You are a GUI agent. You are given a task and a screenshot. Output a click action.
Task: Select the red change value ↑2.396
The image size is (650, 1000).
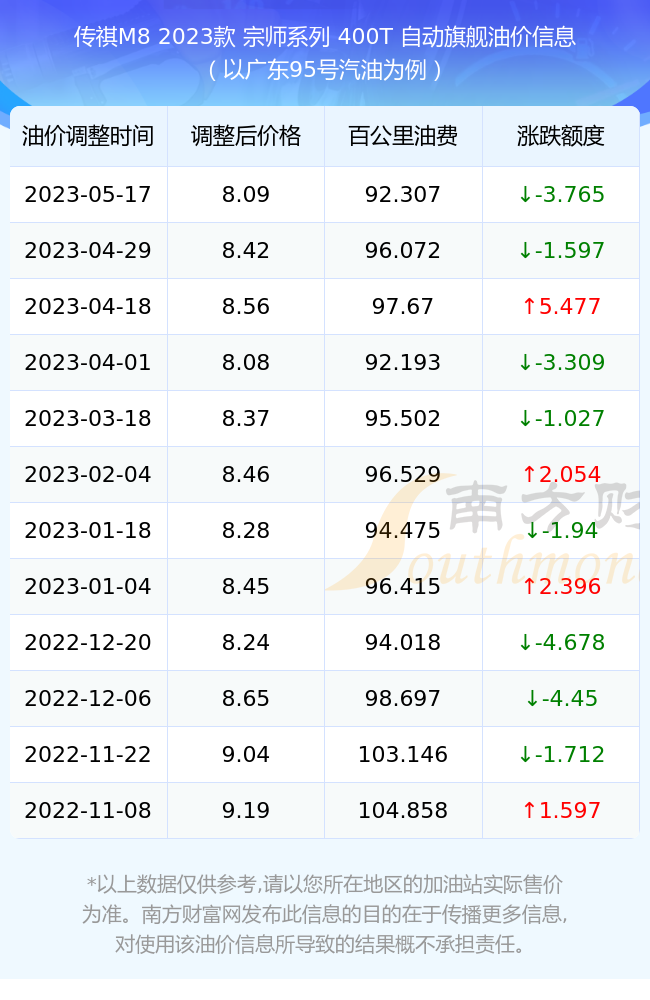561,586
